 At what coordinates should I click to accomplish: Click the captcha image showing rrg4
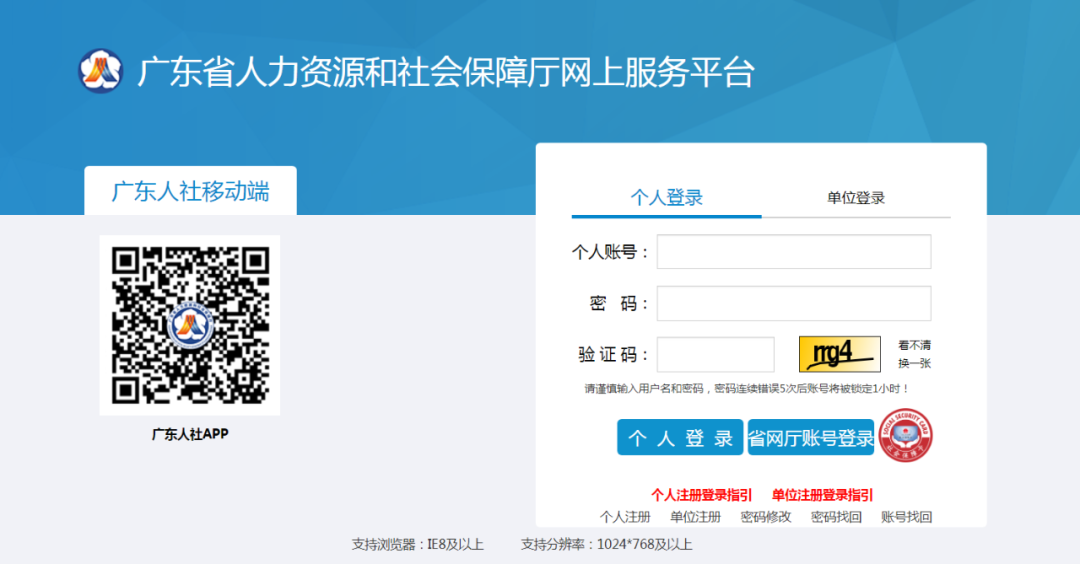tap(839, 354)
